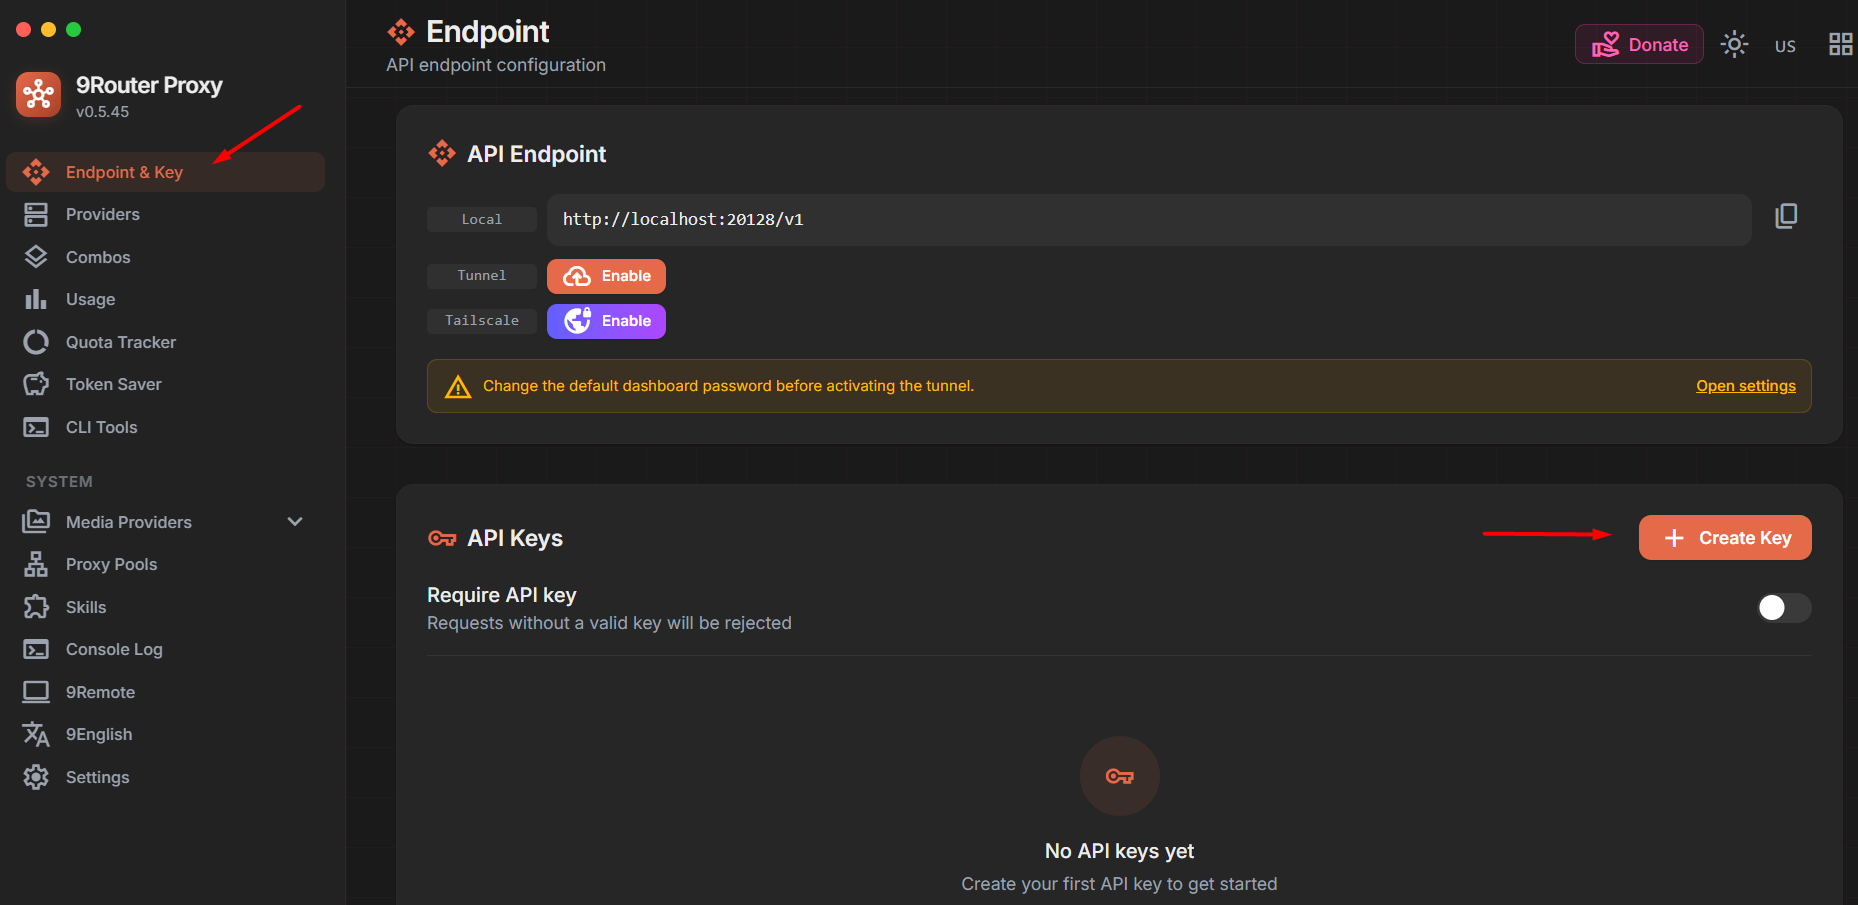Open the 9English page
Viewport: 1858px width, 905px height.
[166, 734]
